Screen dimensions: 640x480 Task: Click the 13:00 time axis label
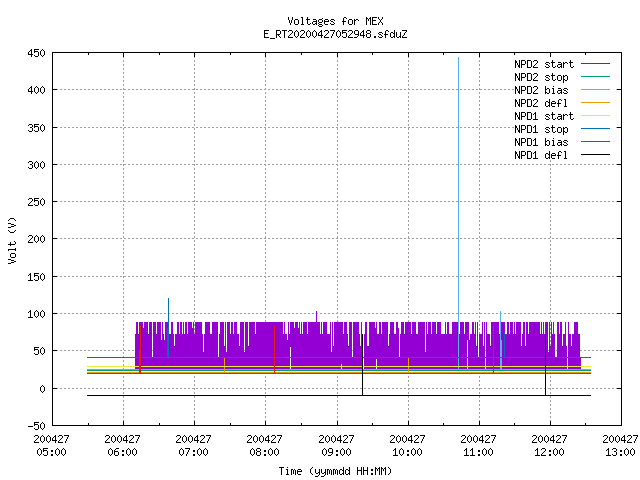[620, 452]
